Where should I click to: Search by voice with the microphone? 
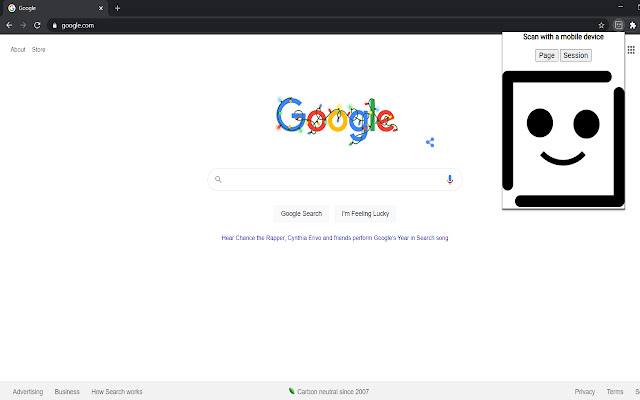pyautogui.click(x=450, y=180)
